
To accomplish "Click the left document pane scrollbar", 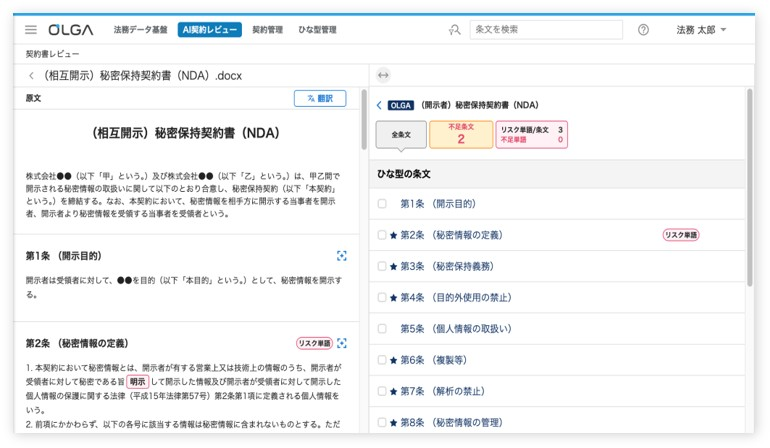I will 364,120.
